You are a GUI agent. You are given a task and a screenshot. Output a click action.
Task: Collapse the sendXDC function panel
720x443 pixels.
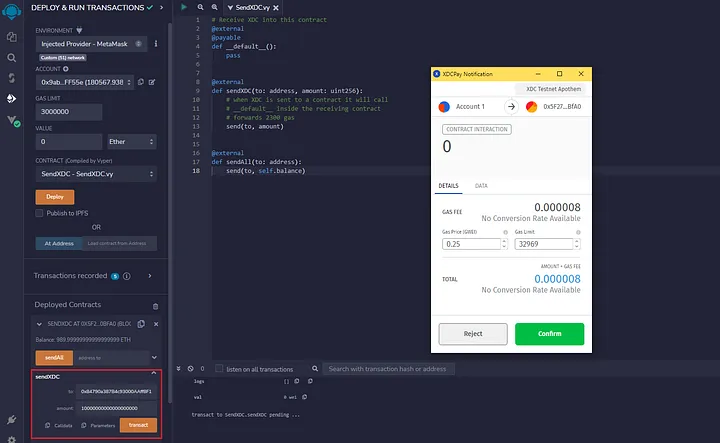pyautogui.click(x=154, y=373)
